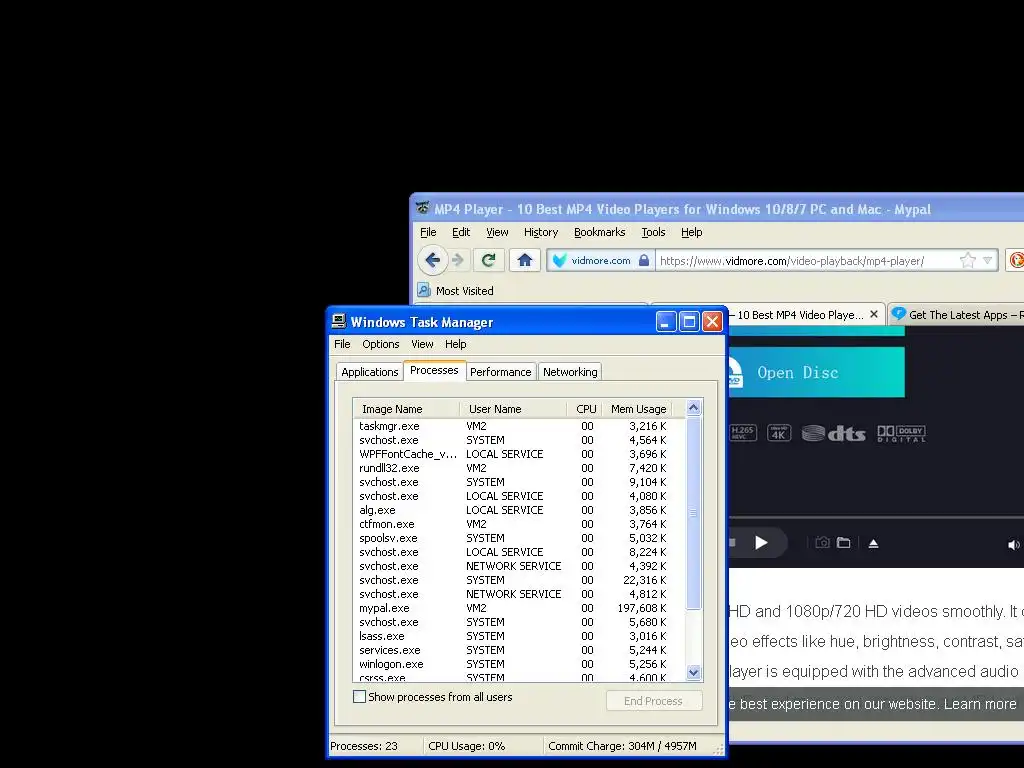Select the spoolsv.exe process row
This screenshot has height=768, width=1024.
pyautogui.click(x=519, y=538)
